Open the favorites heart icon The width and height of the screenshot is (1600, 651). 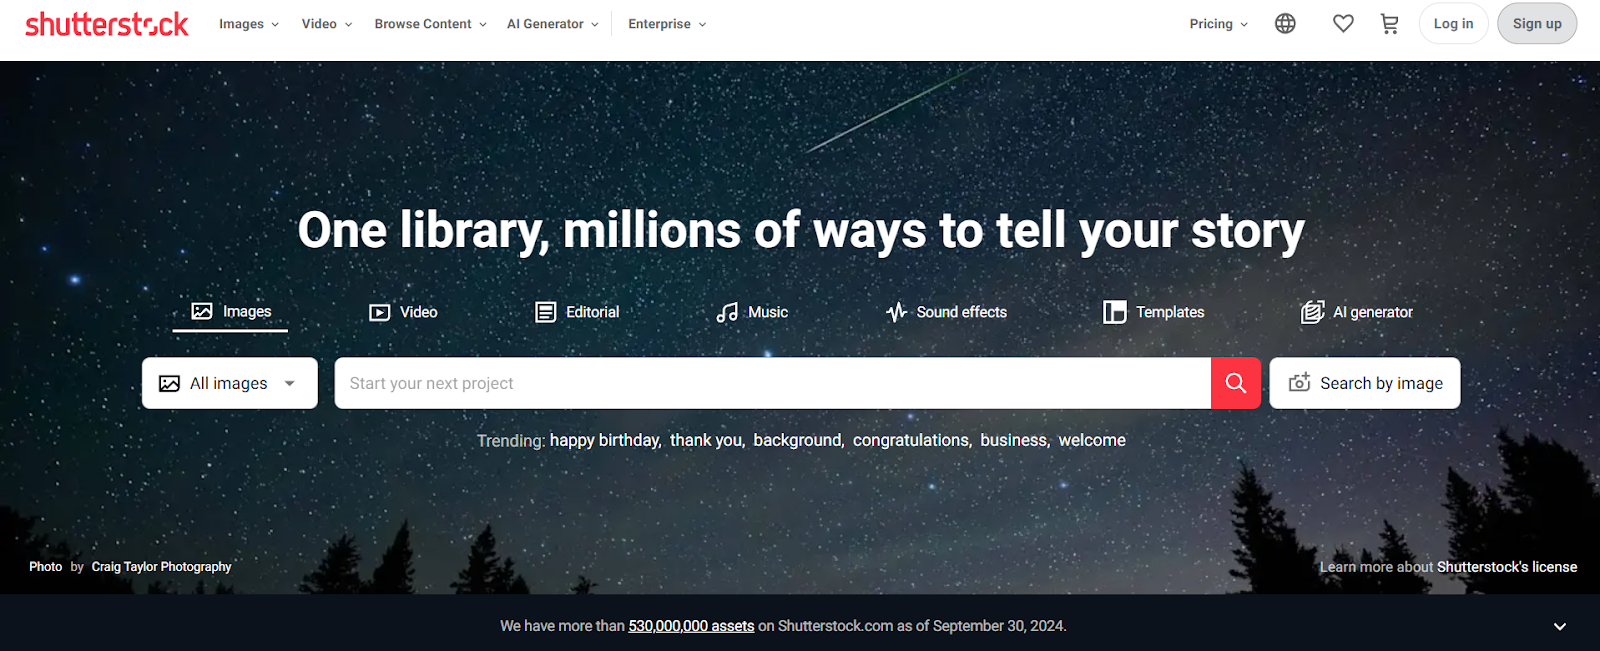[1343, 24]
